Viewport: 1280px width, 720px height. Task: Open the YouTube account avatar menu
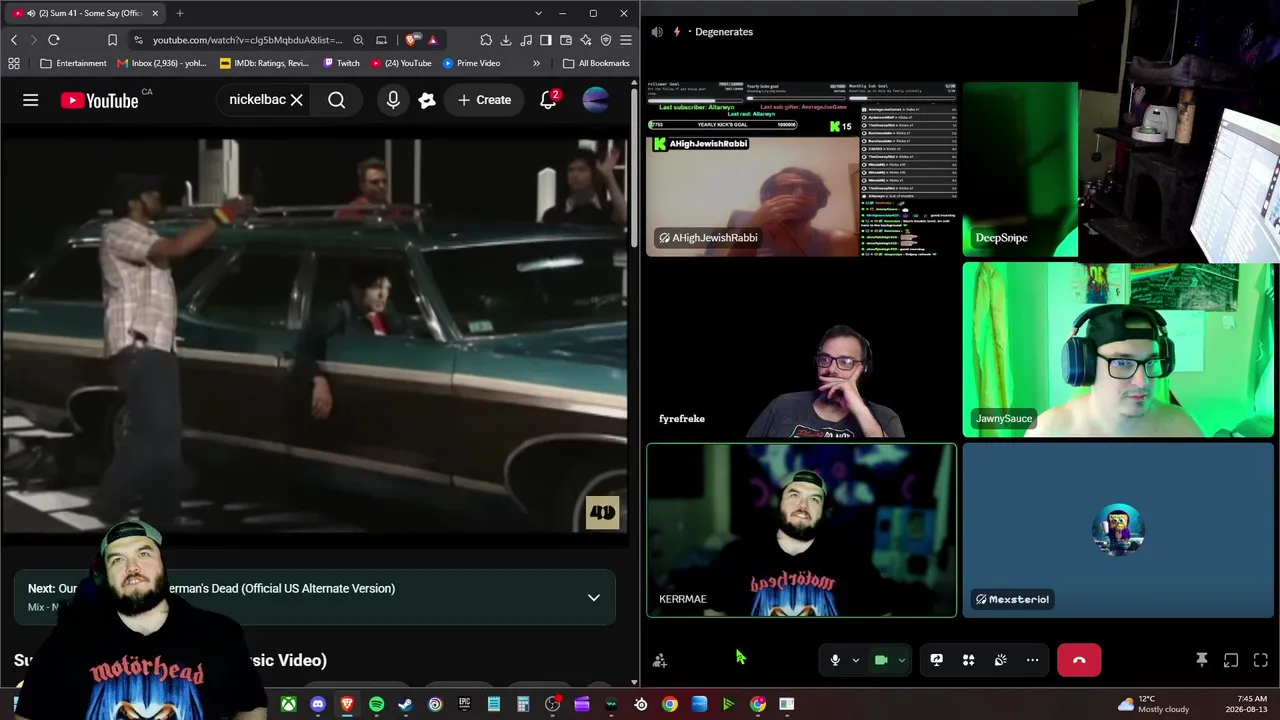[x=595, y=100]
